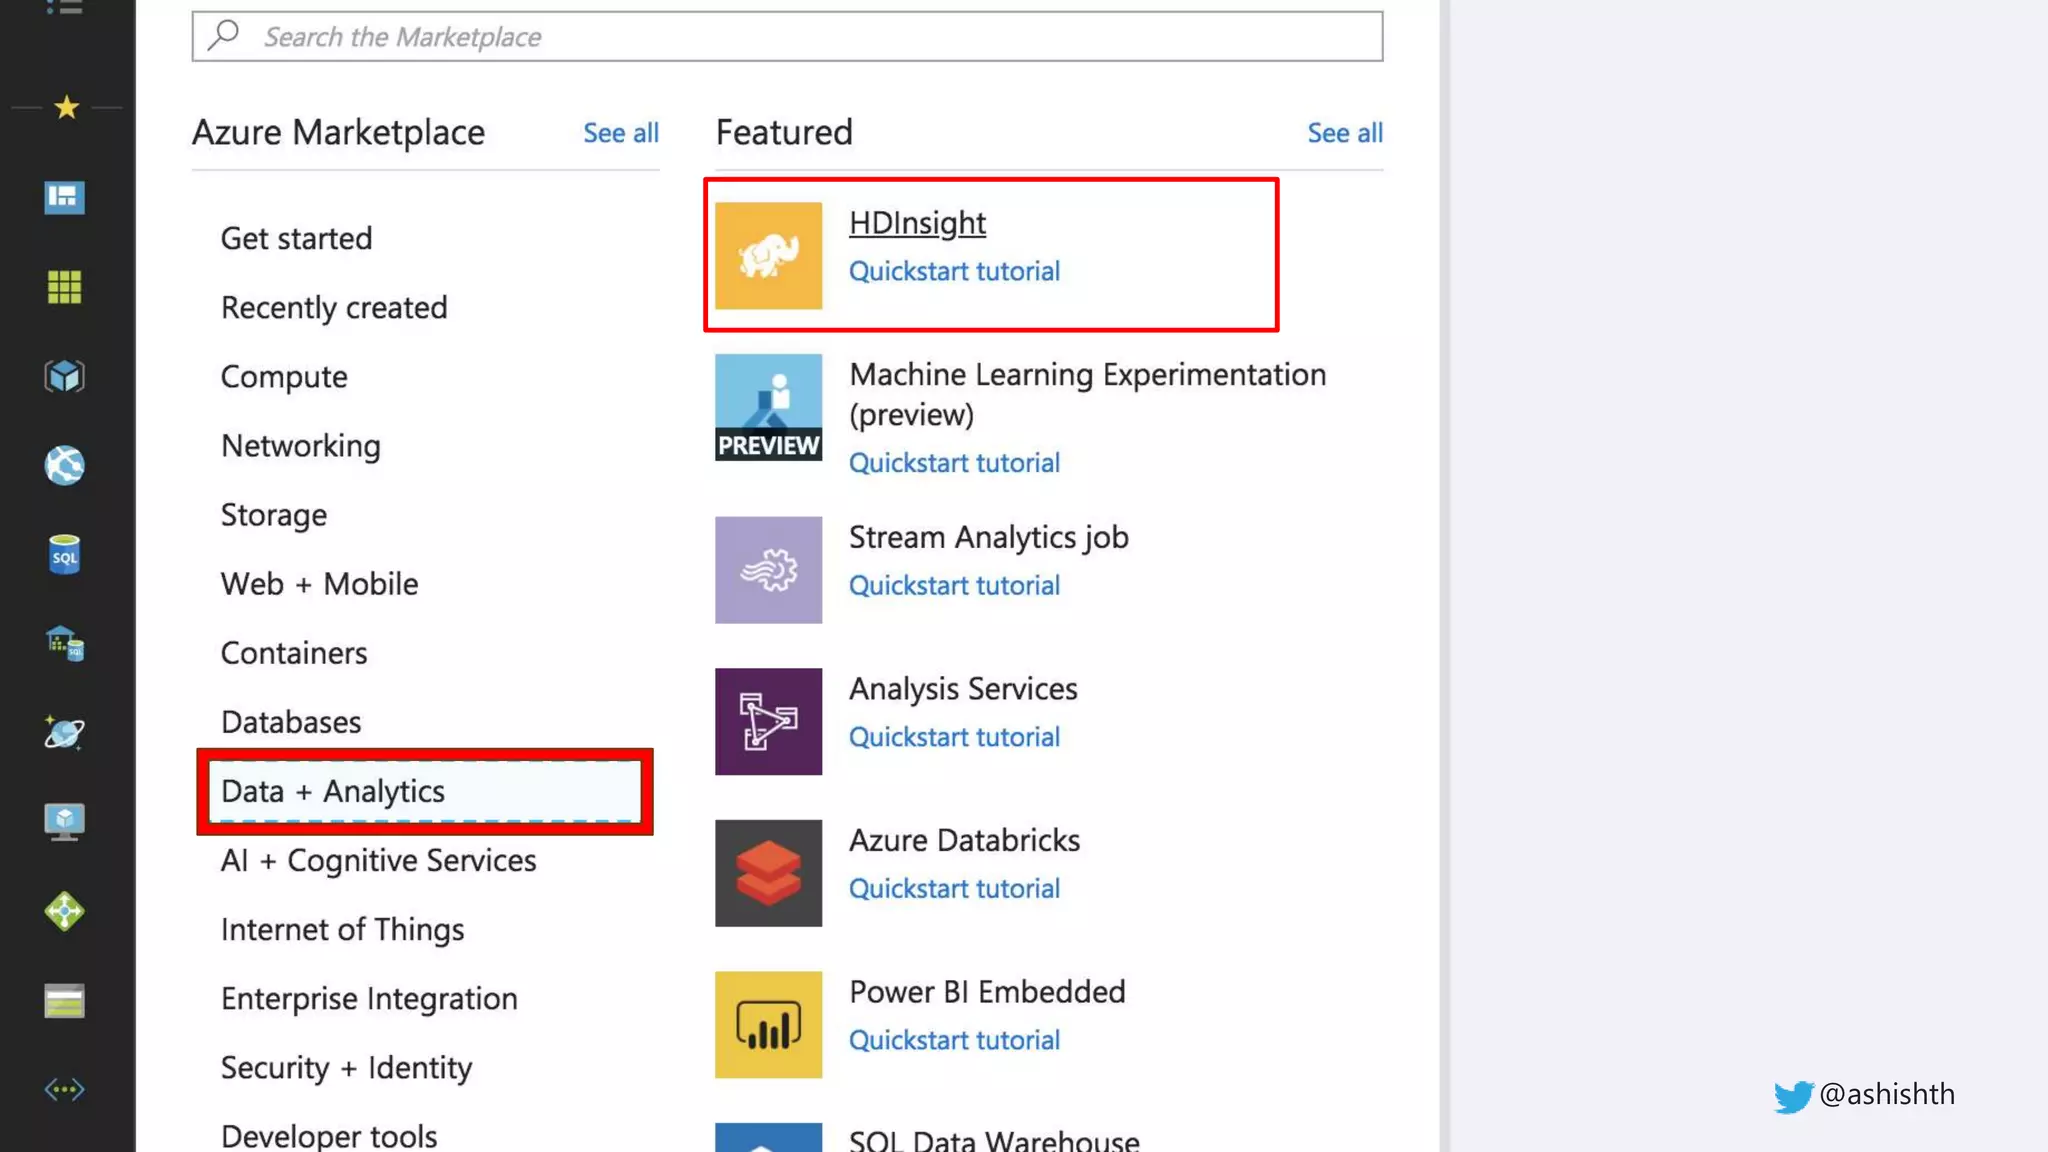Choose AI + Cognitive Services category
Image resolution: width=2048 pixels, height=1152 pixels.
(378, 861)
